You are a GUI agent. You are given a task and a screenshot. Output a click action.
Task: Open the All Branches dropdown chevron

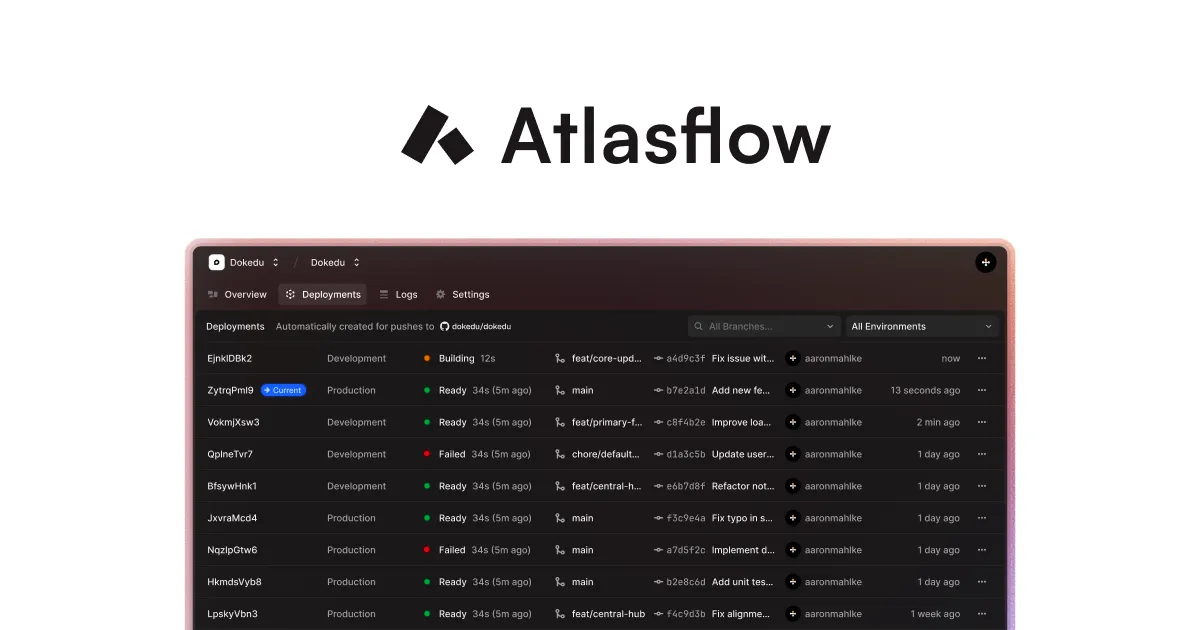pyautogui.click(x=830, y=326)
